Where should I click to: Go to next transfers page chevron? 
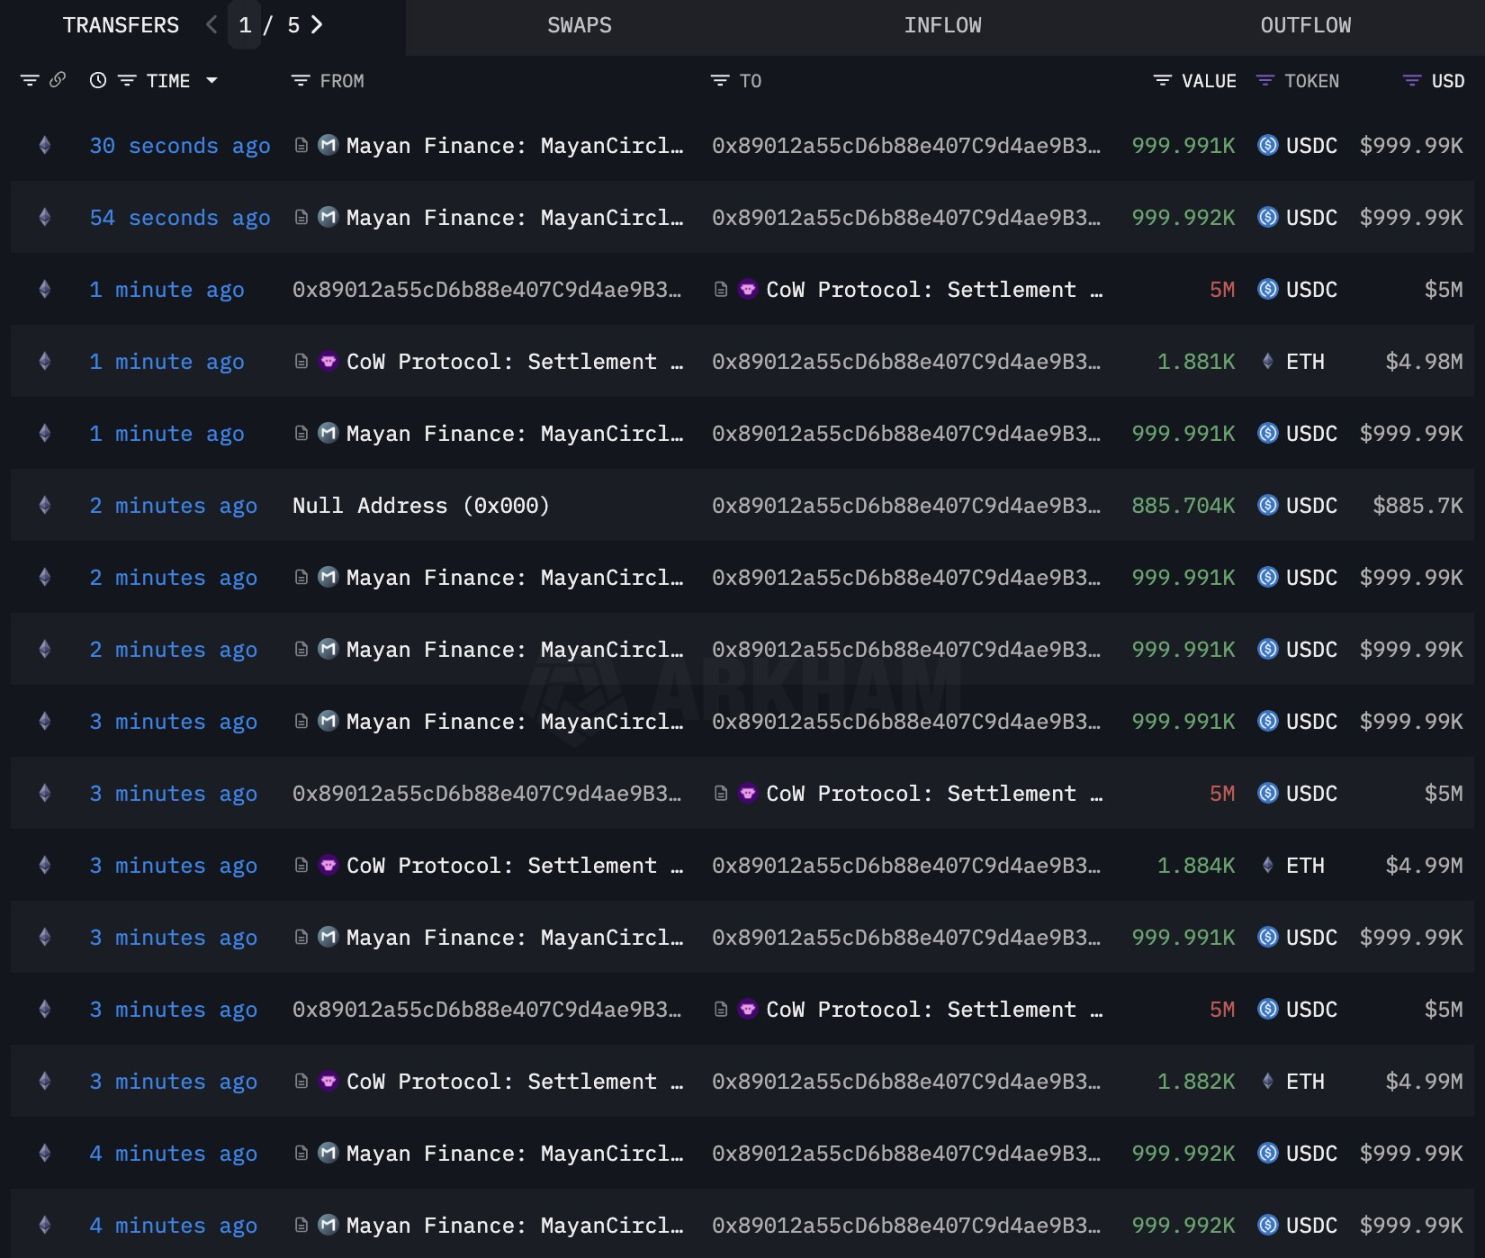click(x=317, y=25)
